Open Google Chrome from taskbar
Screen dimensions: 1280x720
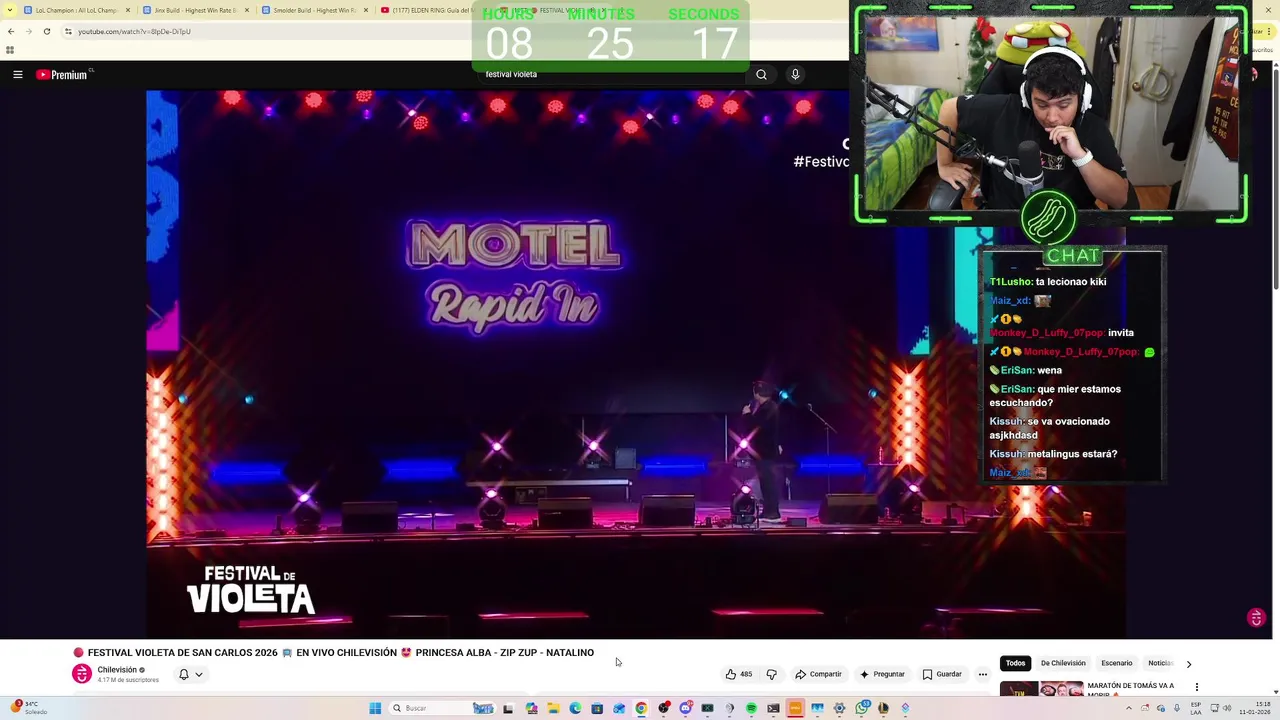coord(641,708)
